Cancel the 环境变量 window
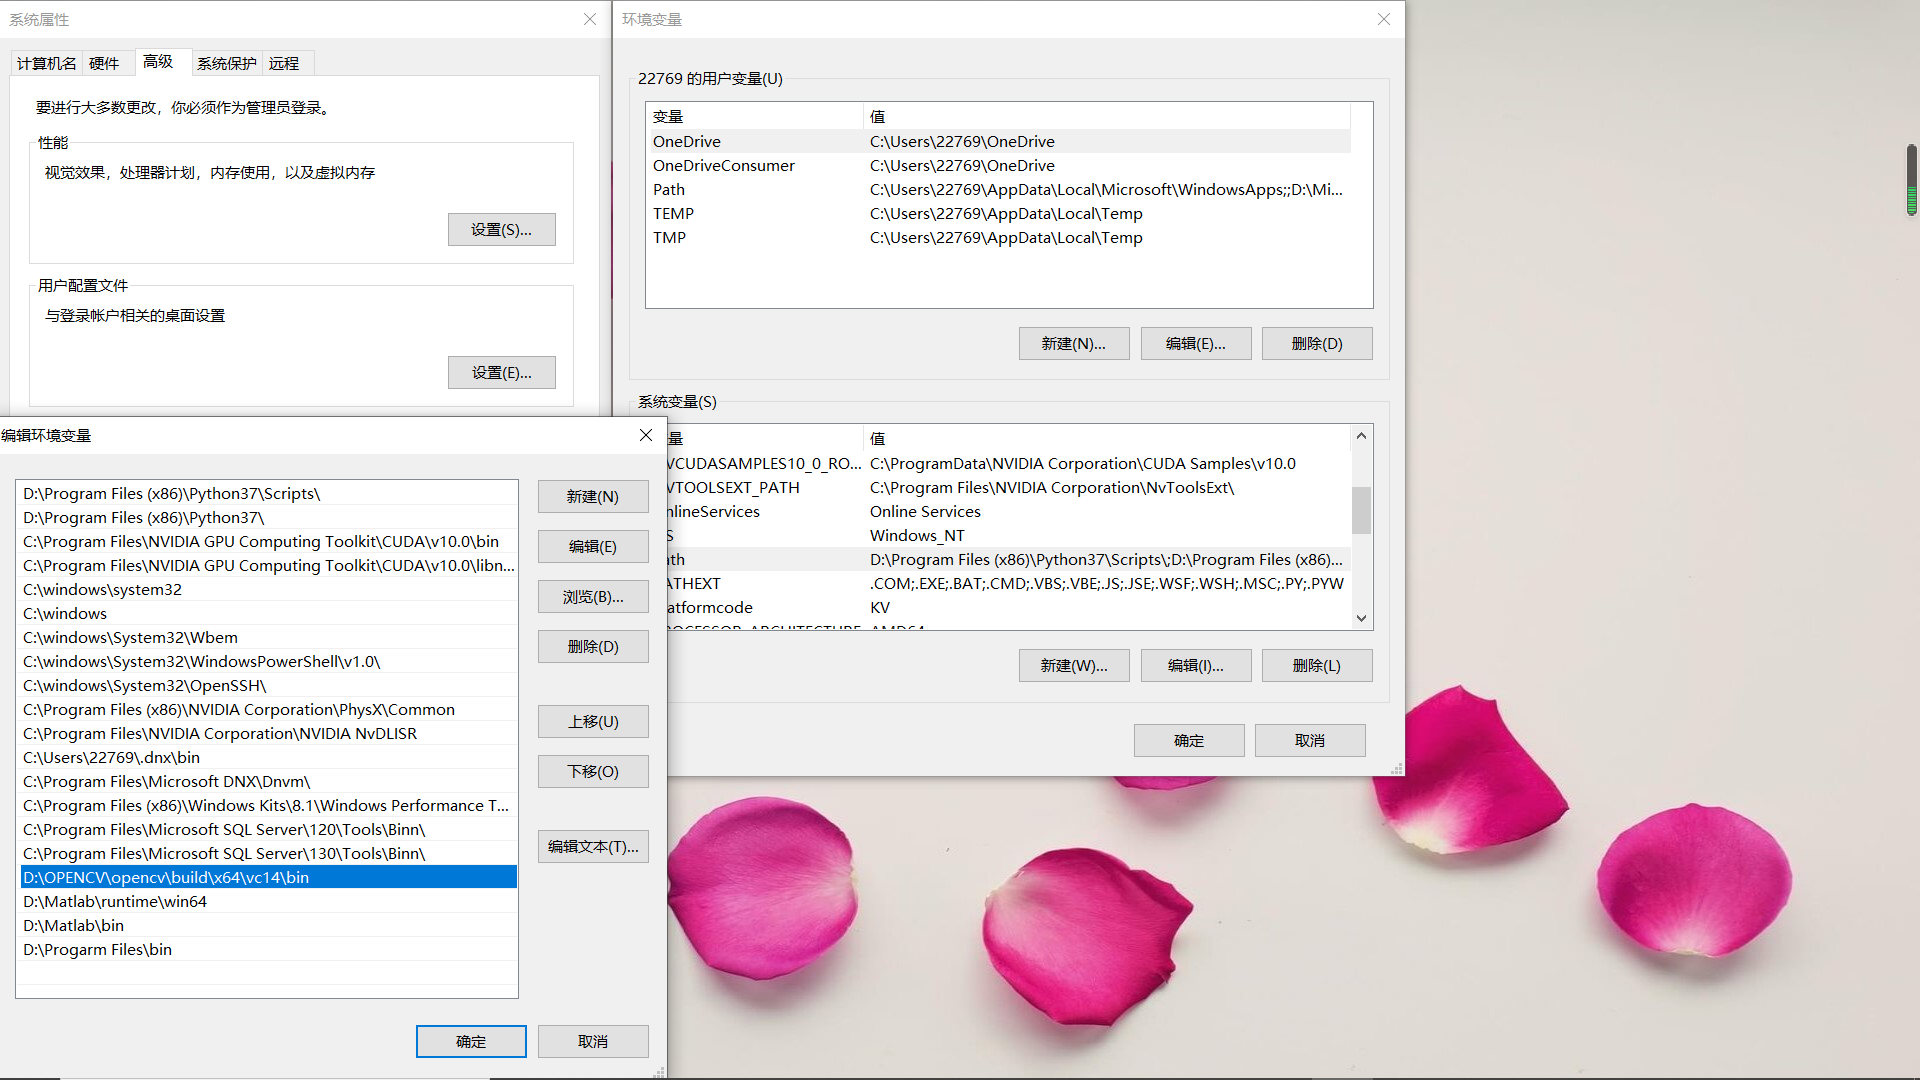This screenshot has height=1080, width=1920. tap(1310, 741)
